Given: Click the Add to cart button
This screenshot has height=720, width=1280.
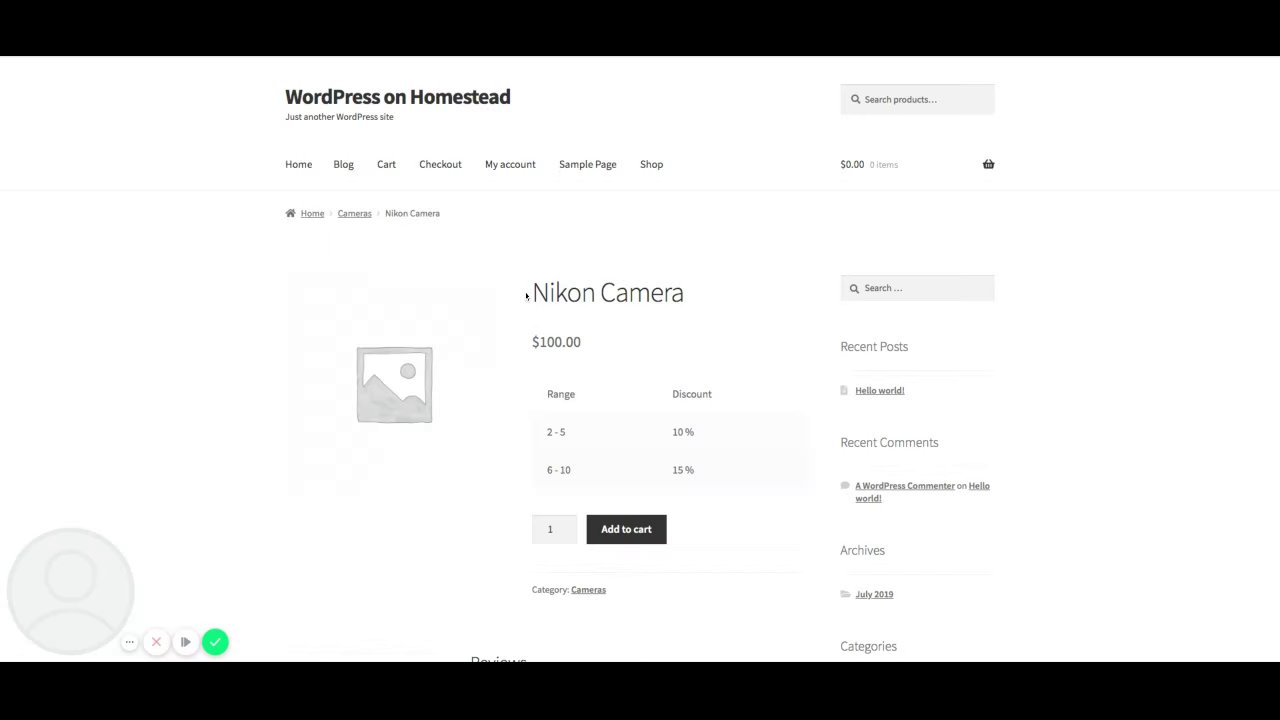Looking at the screenshot, I should (626, 529).
